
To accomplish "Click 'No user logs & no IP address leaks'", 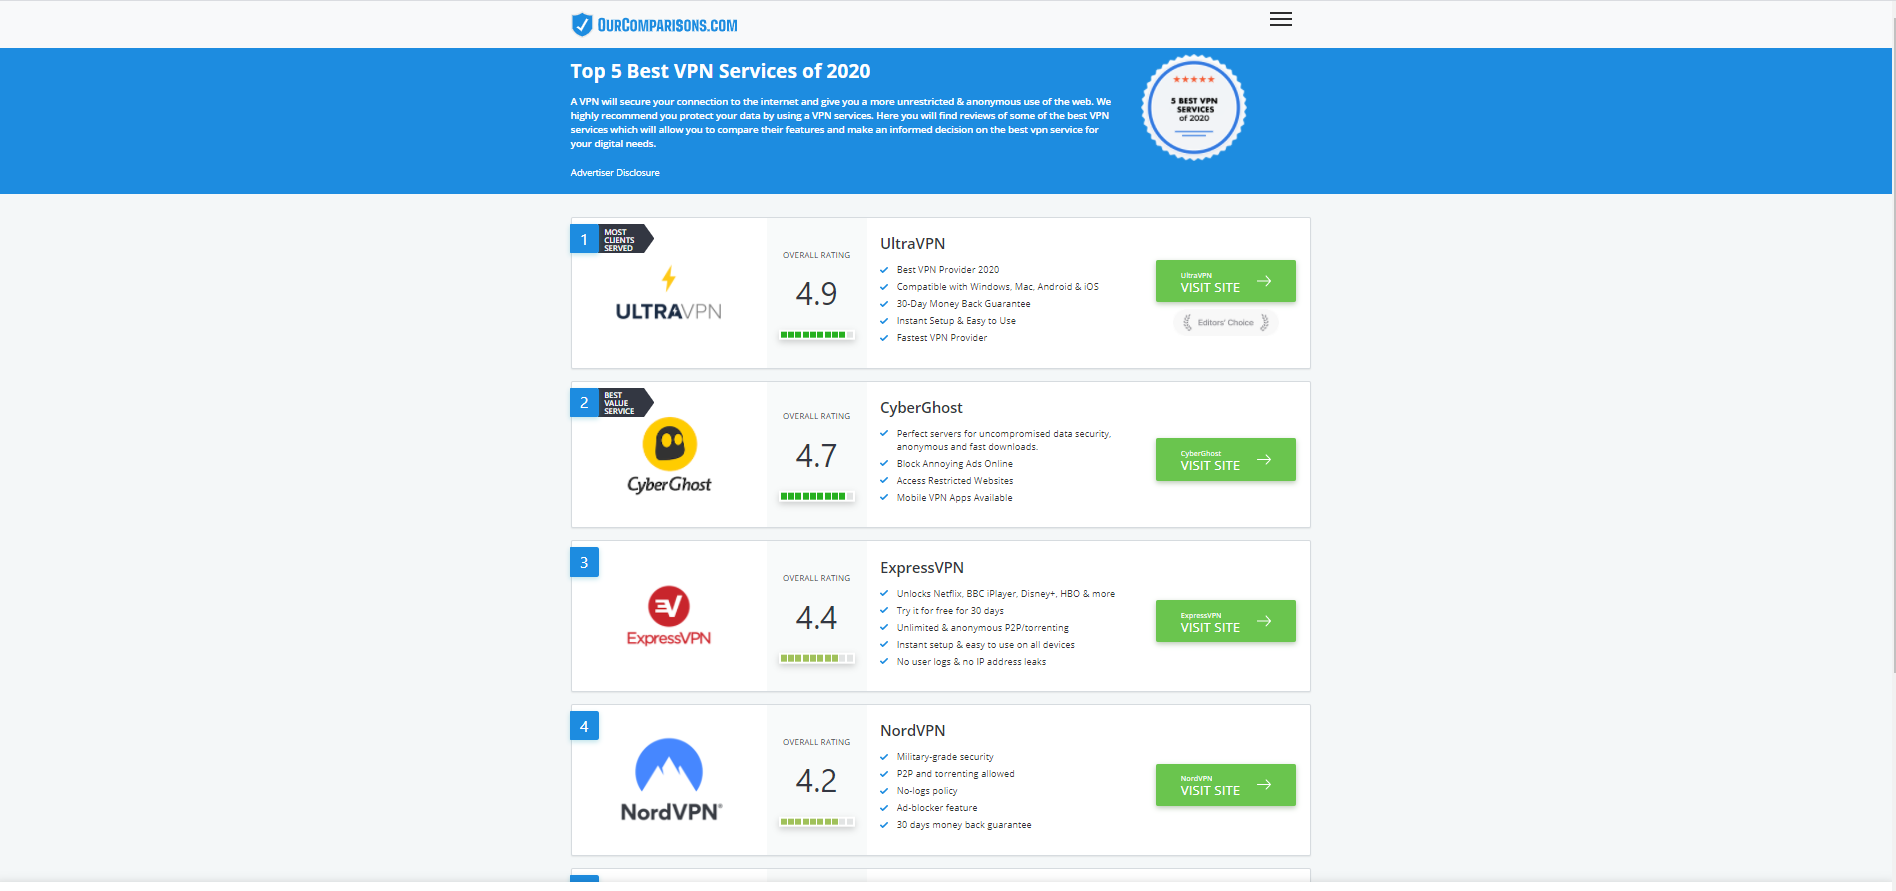I will pos(971,662).
